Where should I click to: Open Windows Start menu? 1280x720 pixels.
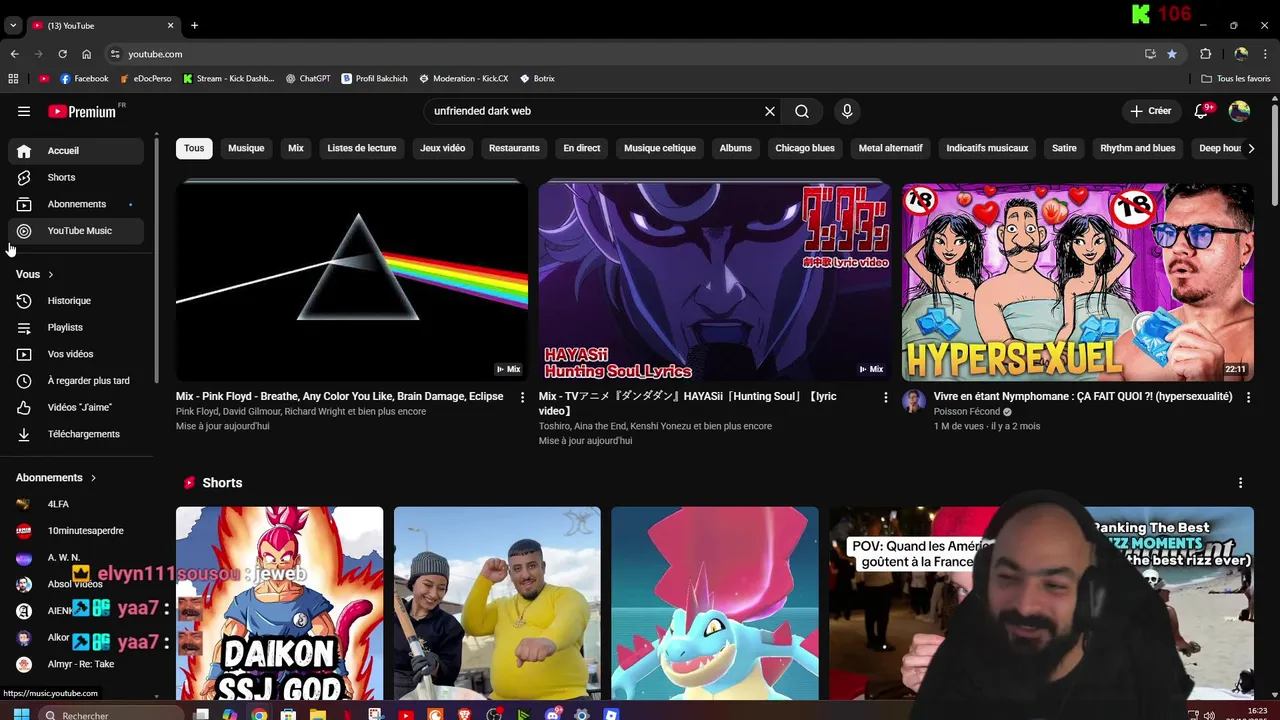pos(21,714)
